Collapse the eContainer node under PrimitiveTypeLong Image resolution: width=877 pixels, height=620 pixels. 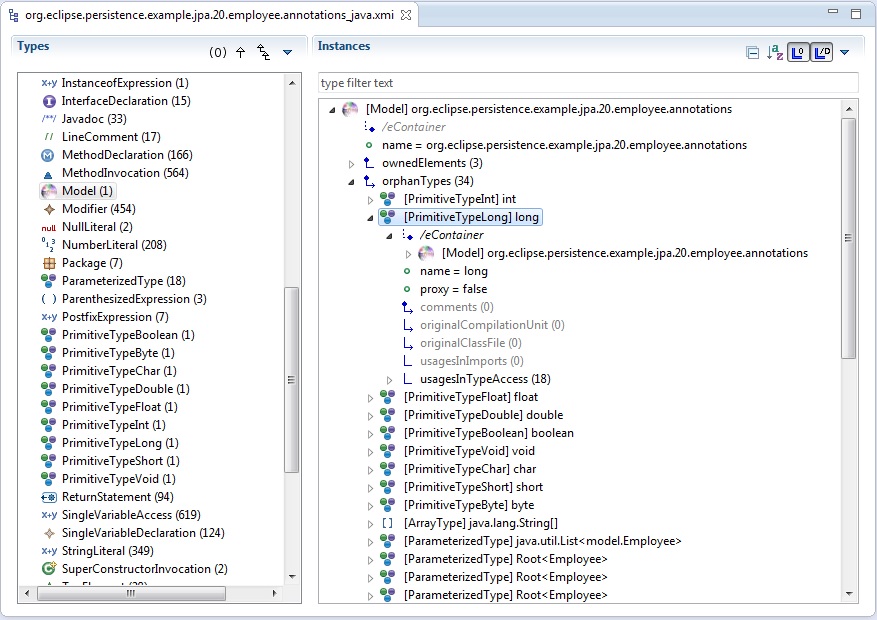(x=389, y=236)
